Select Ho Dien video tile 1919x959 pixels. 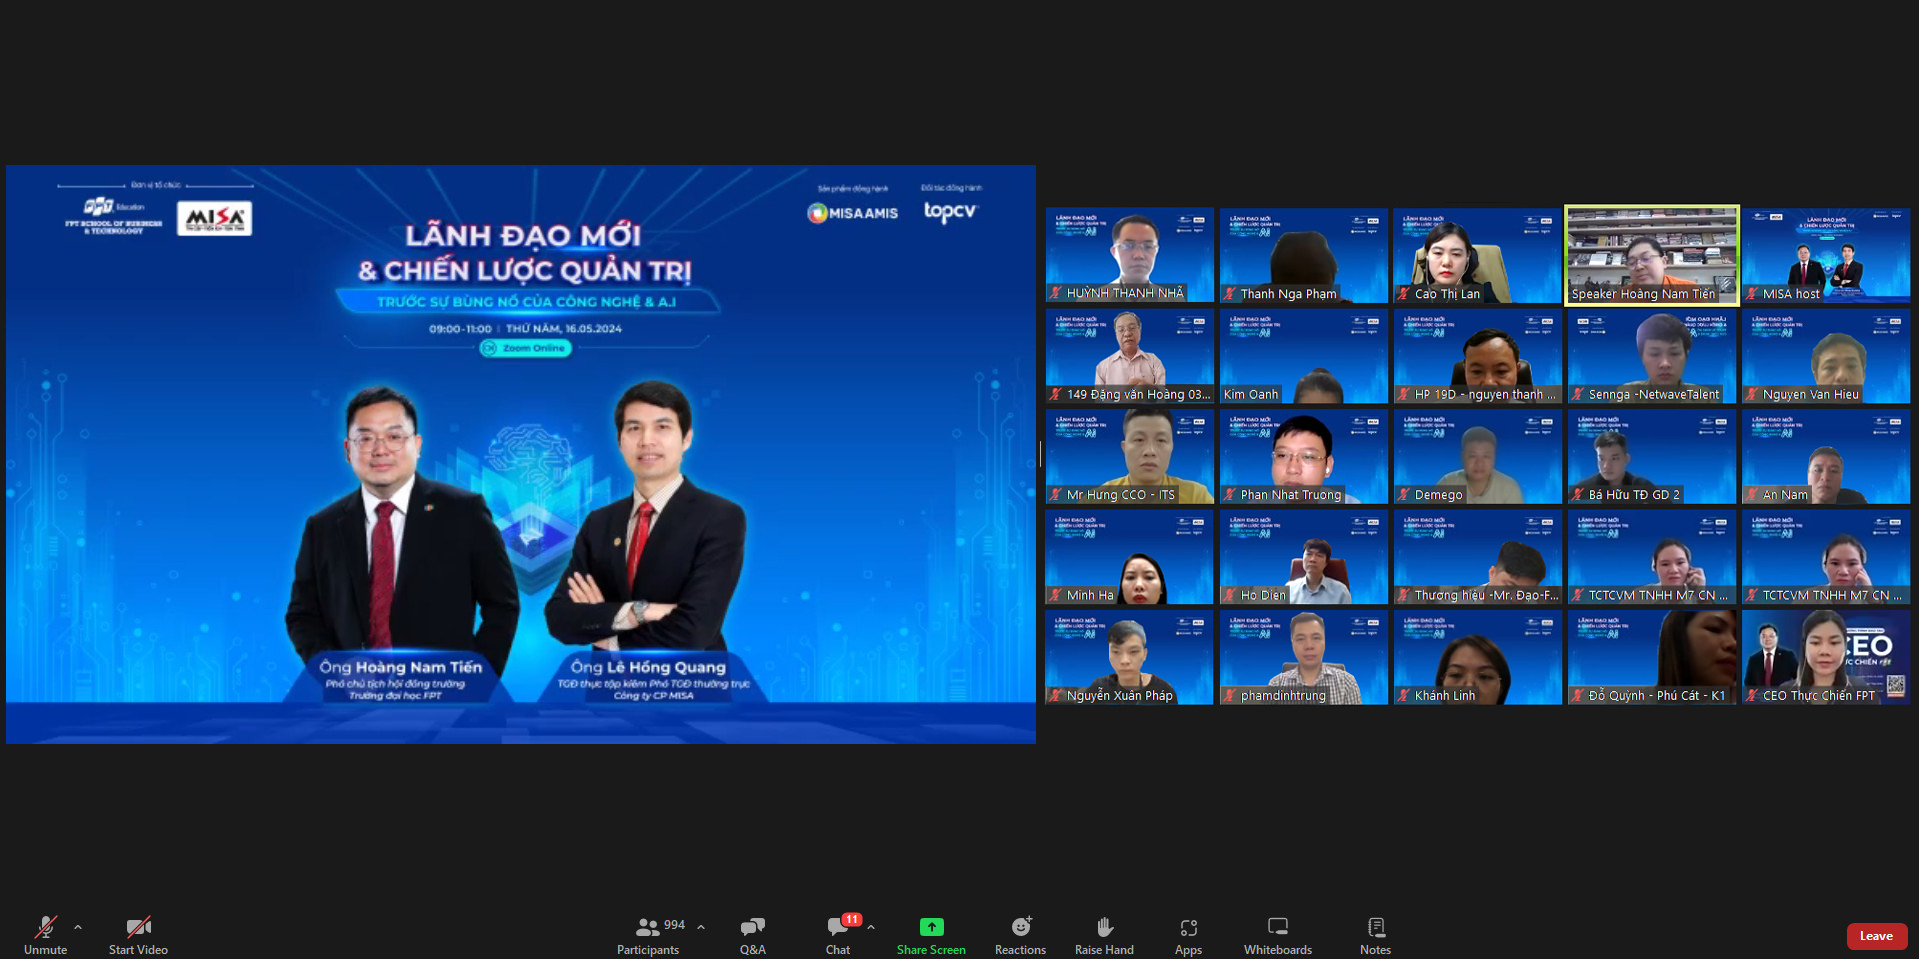coord(1304,557)
